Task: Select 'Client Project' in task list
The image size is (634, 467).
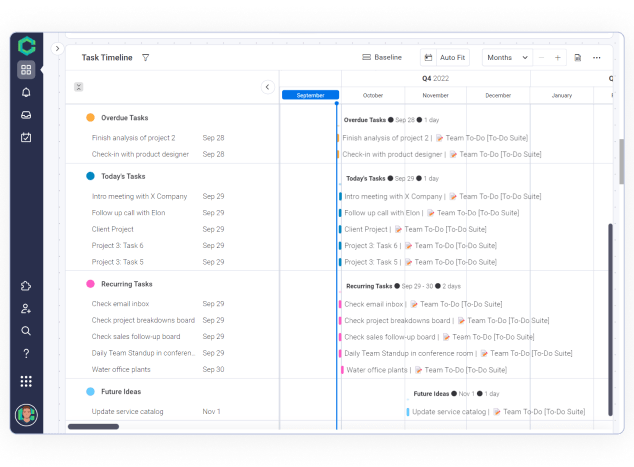Action: tap(112, 229)
